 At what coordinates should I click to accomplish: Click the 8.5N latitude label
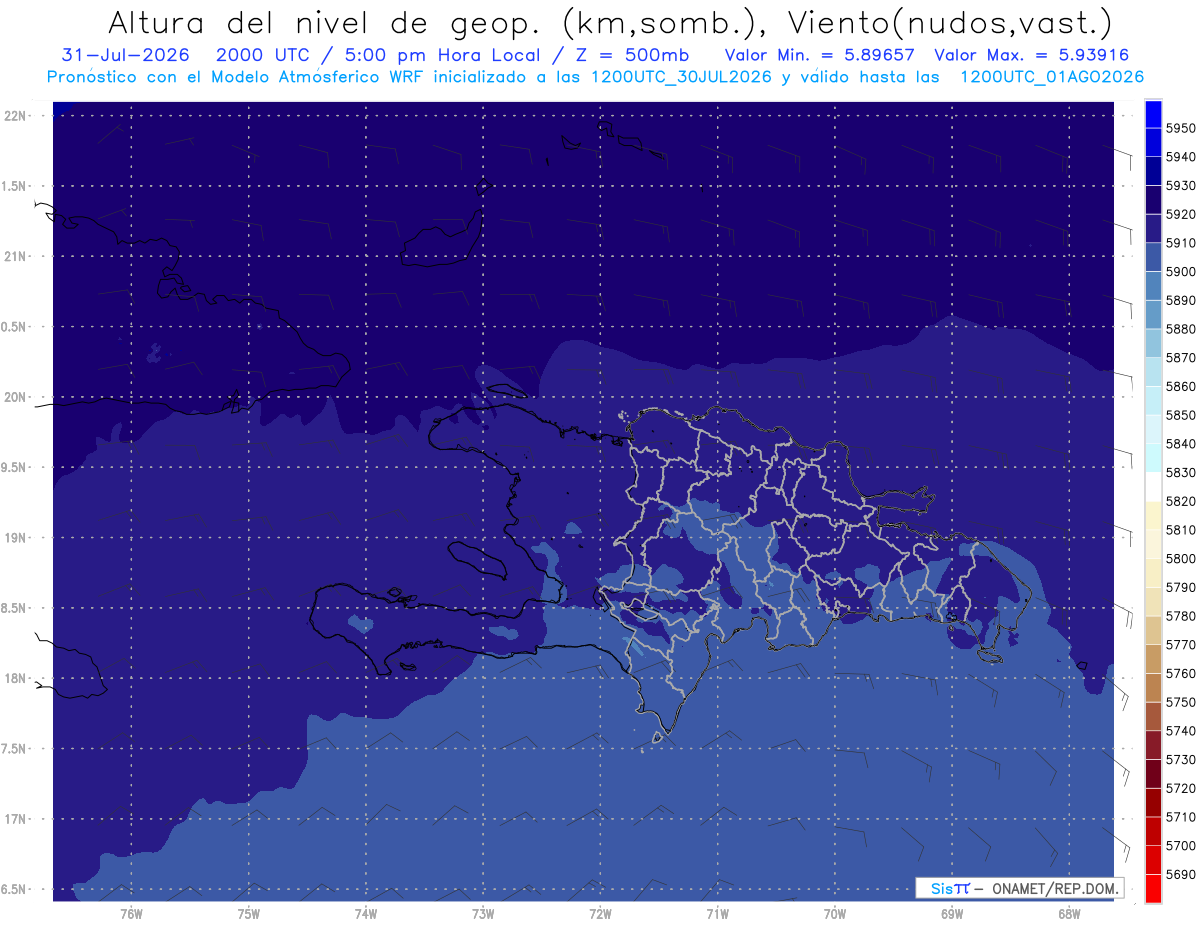[x=15, y=608]
